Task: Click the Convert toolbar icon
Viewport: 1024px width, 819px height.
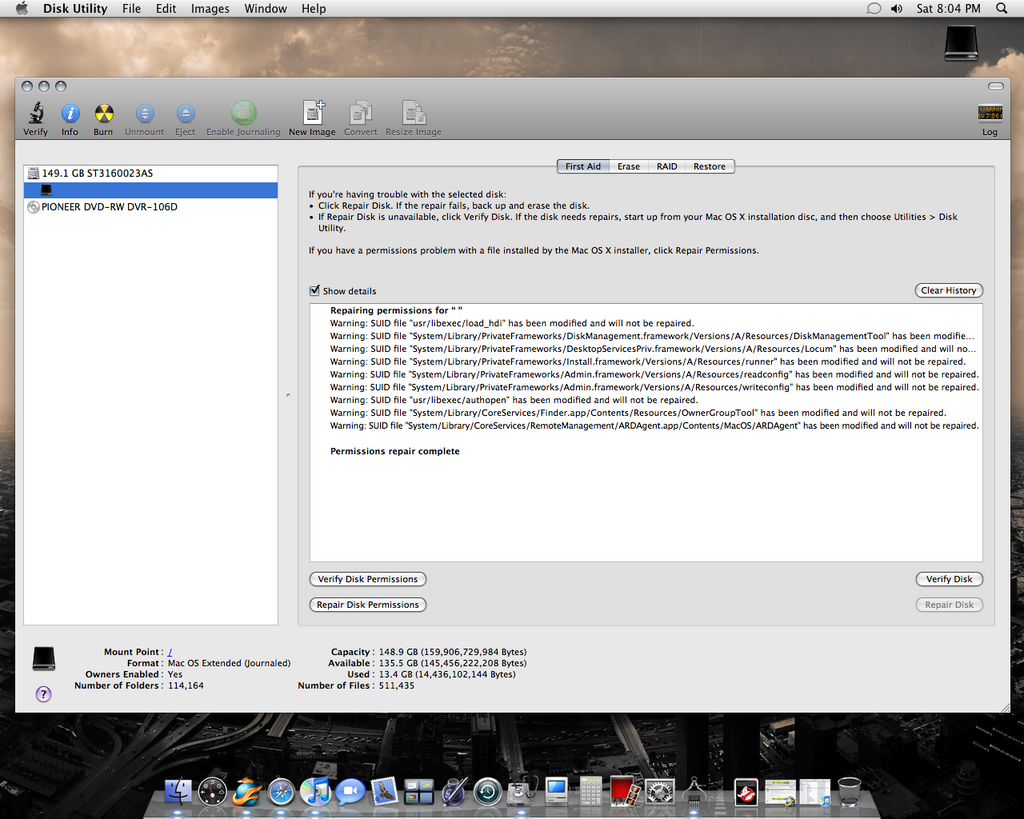Action: pyautogui.click(x=360, y=113)
